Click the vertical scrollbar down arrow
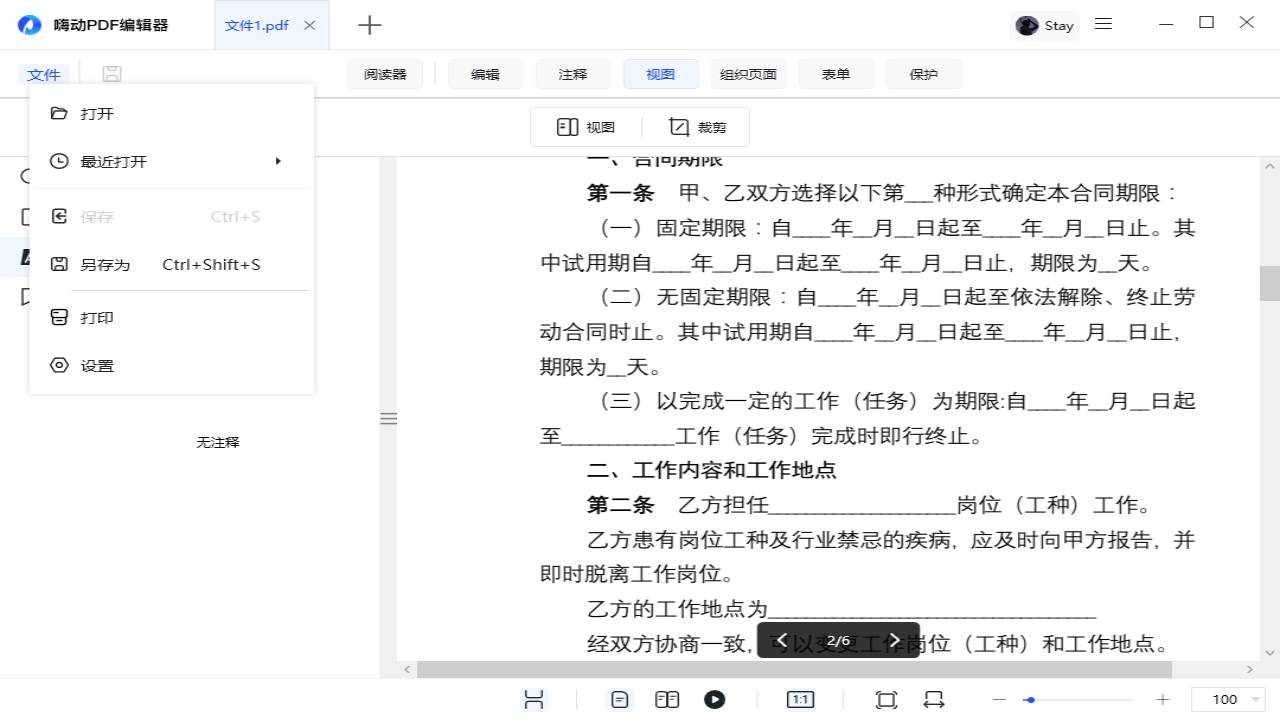Image resolution: width=1280 pixels, height=720 pixels. coord(1270,653)
